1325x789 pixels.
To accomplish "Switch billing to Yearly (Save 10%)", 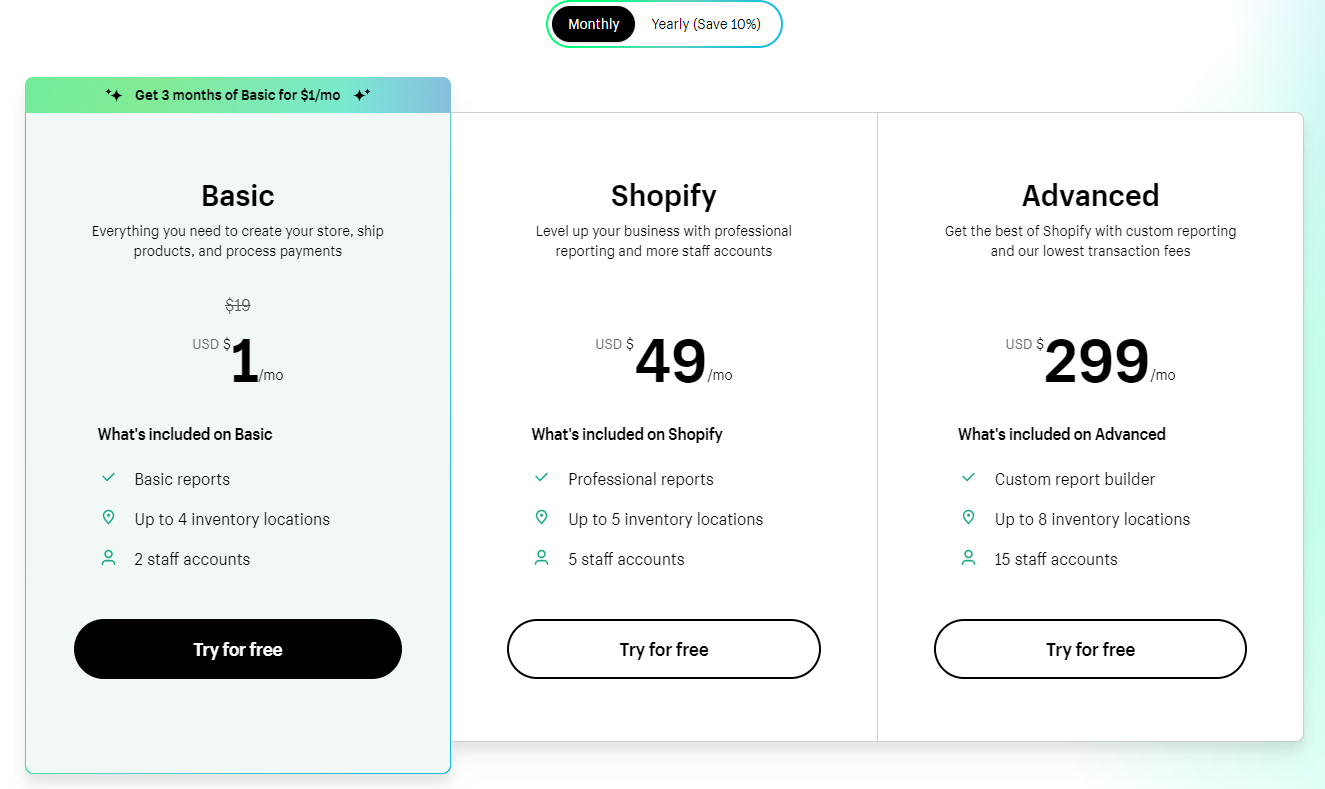I will pos(706,24).
